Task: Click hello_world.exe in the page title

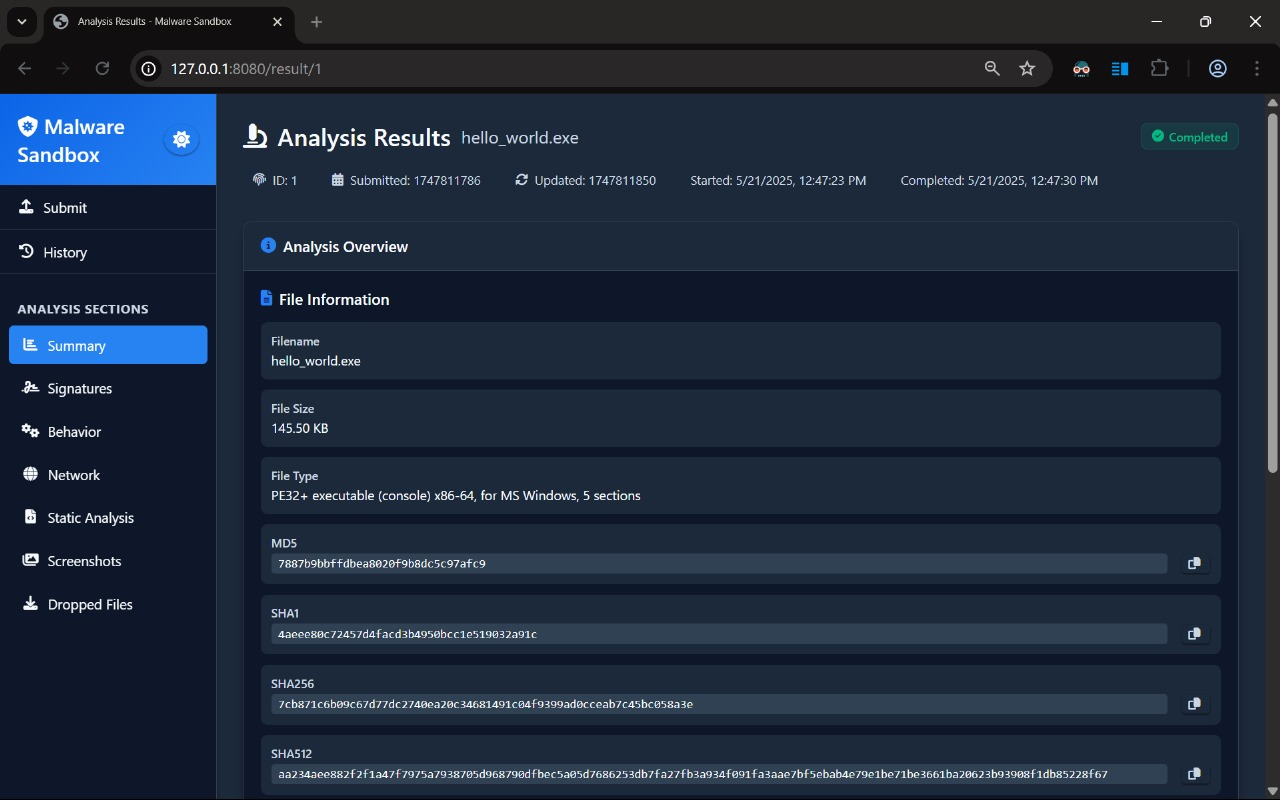Action: [520, 138]
